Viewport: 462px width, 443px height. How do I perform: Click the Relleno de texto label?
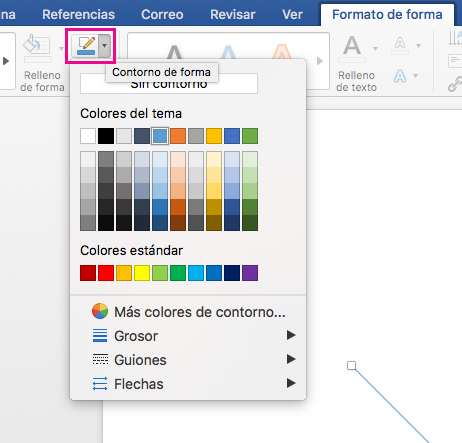[x=356, y=81]
